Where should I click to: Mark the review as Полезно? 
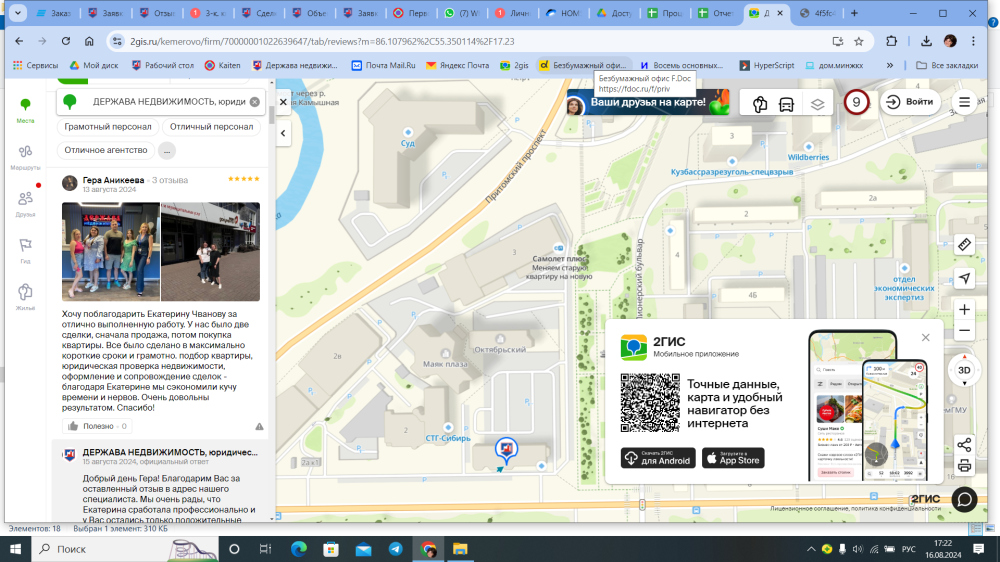[x=98, y=426]
